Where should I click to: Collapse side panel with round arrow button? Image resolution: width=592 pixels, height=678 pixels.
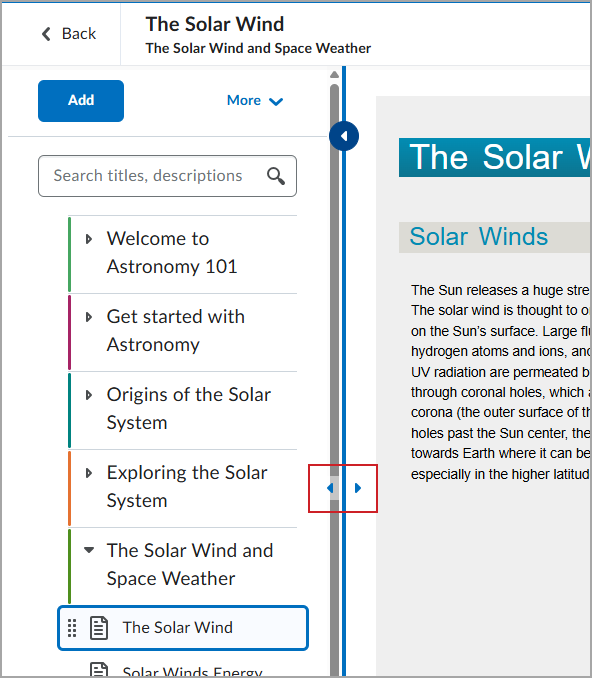click(344, 136)
